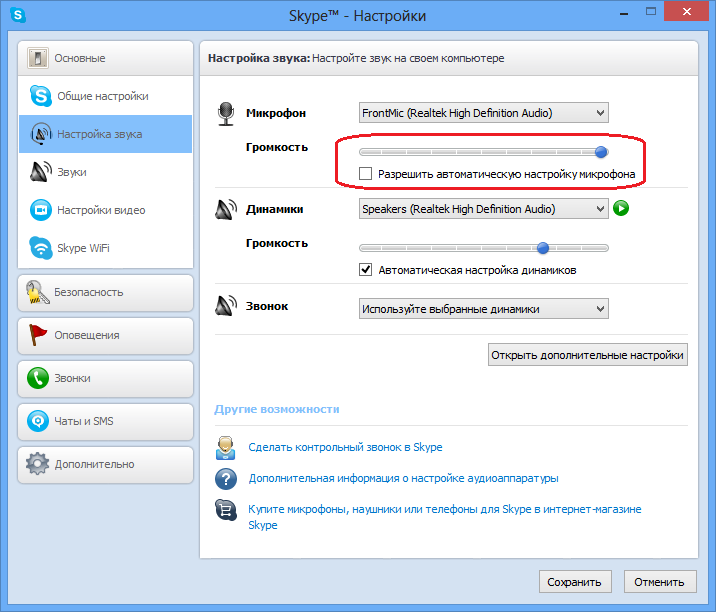Click the test-call operator icon
This screenshot has width=716, height=612.
226,448
